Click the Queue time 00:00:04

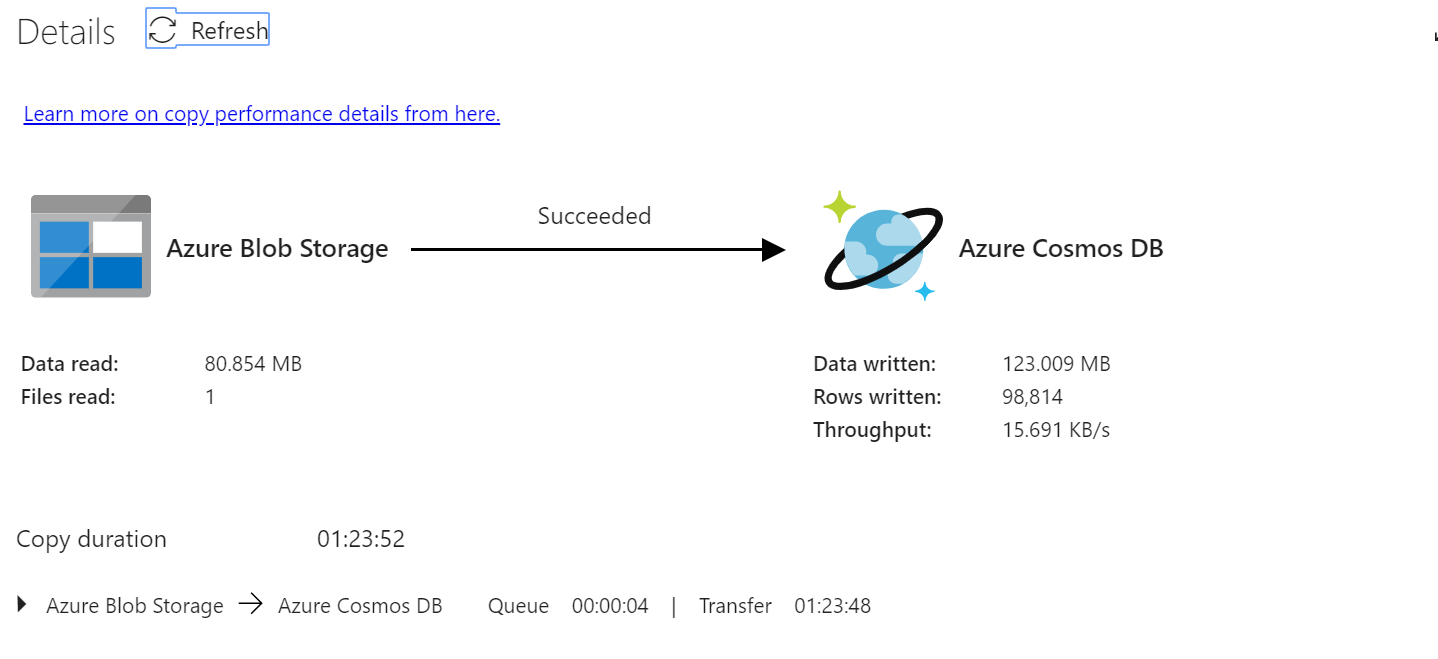[610, 605]
